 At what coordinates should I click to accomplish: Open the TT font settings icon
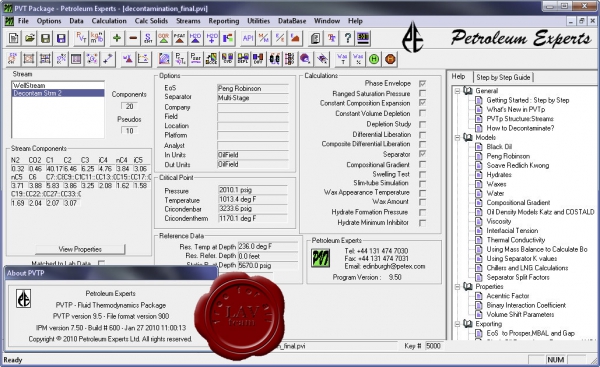click(331, 38)
